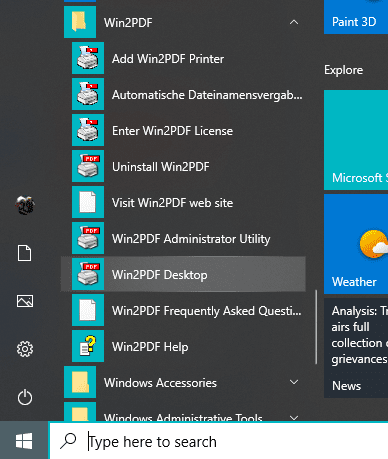The width and height of the screenshot is (388, 459).
Task: Open Automatische Dateinamensvergab... entry
Action: tap(183, 94)
